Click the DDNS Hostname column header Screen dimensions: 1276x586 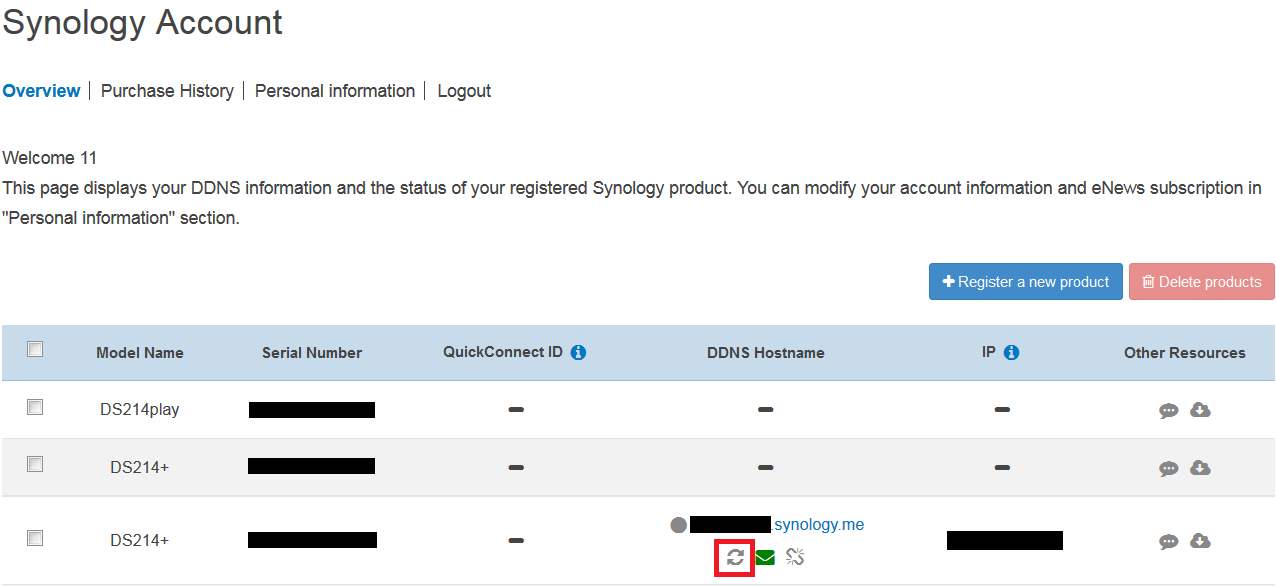pos(766,353)
